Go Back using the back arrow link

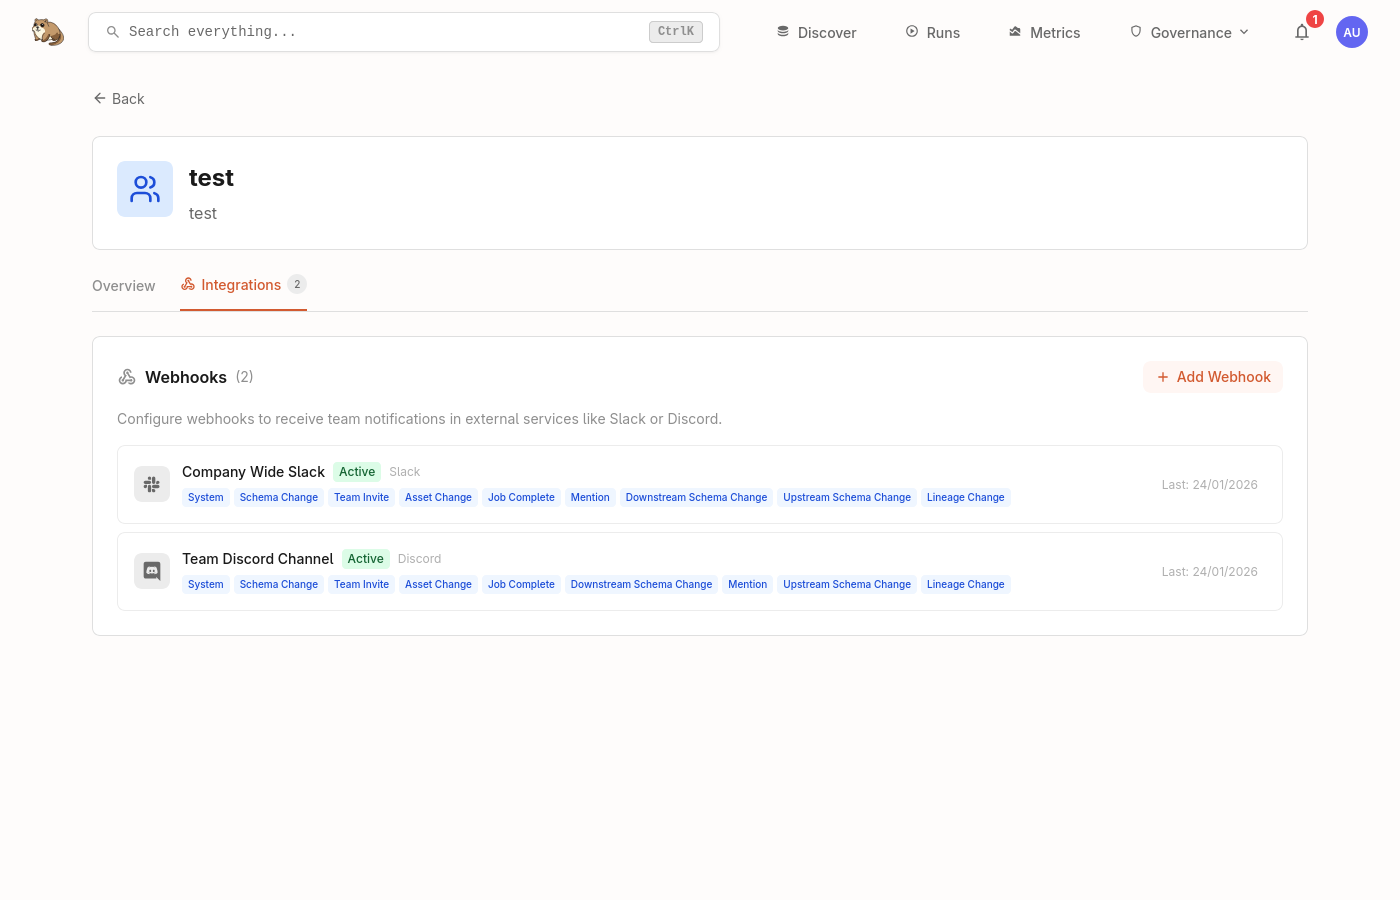click(x=118, y=98)
